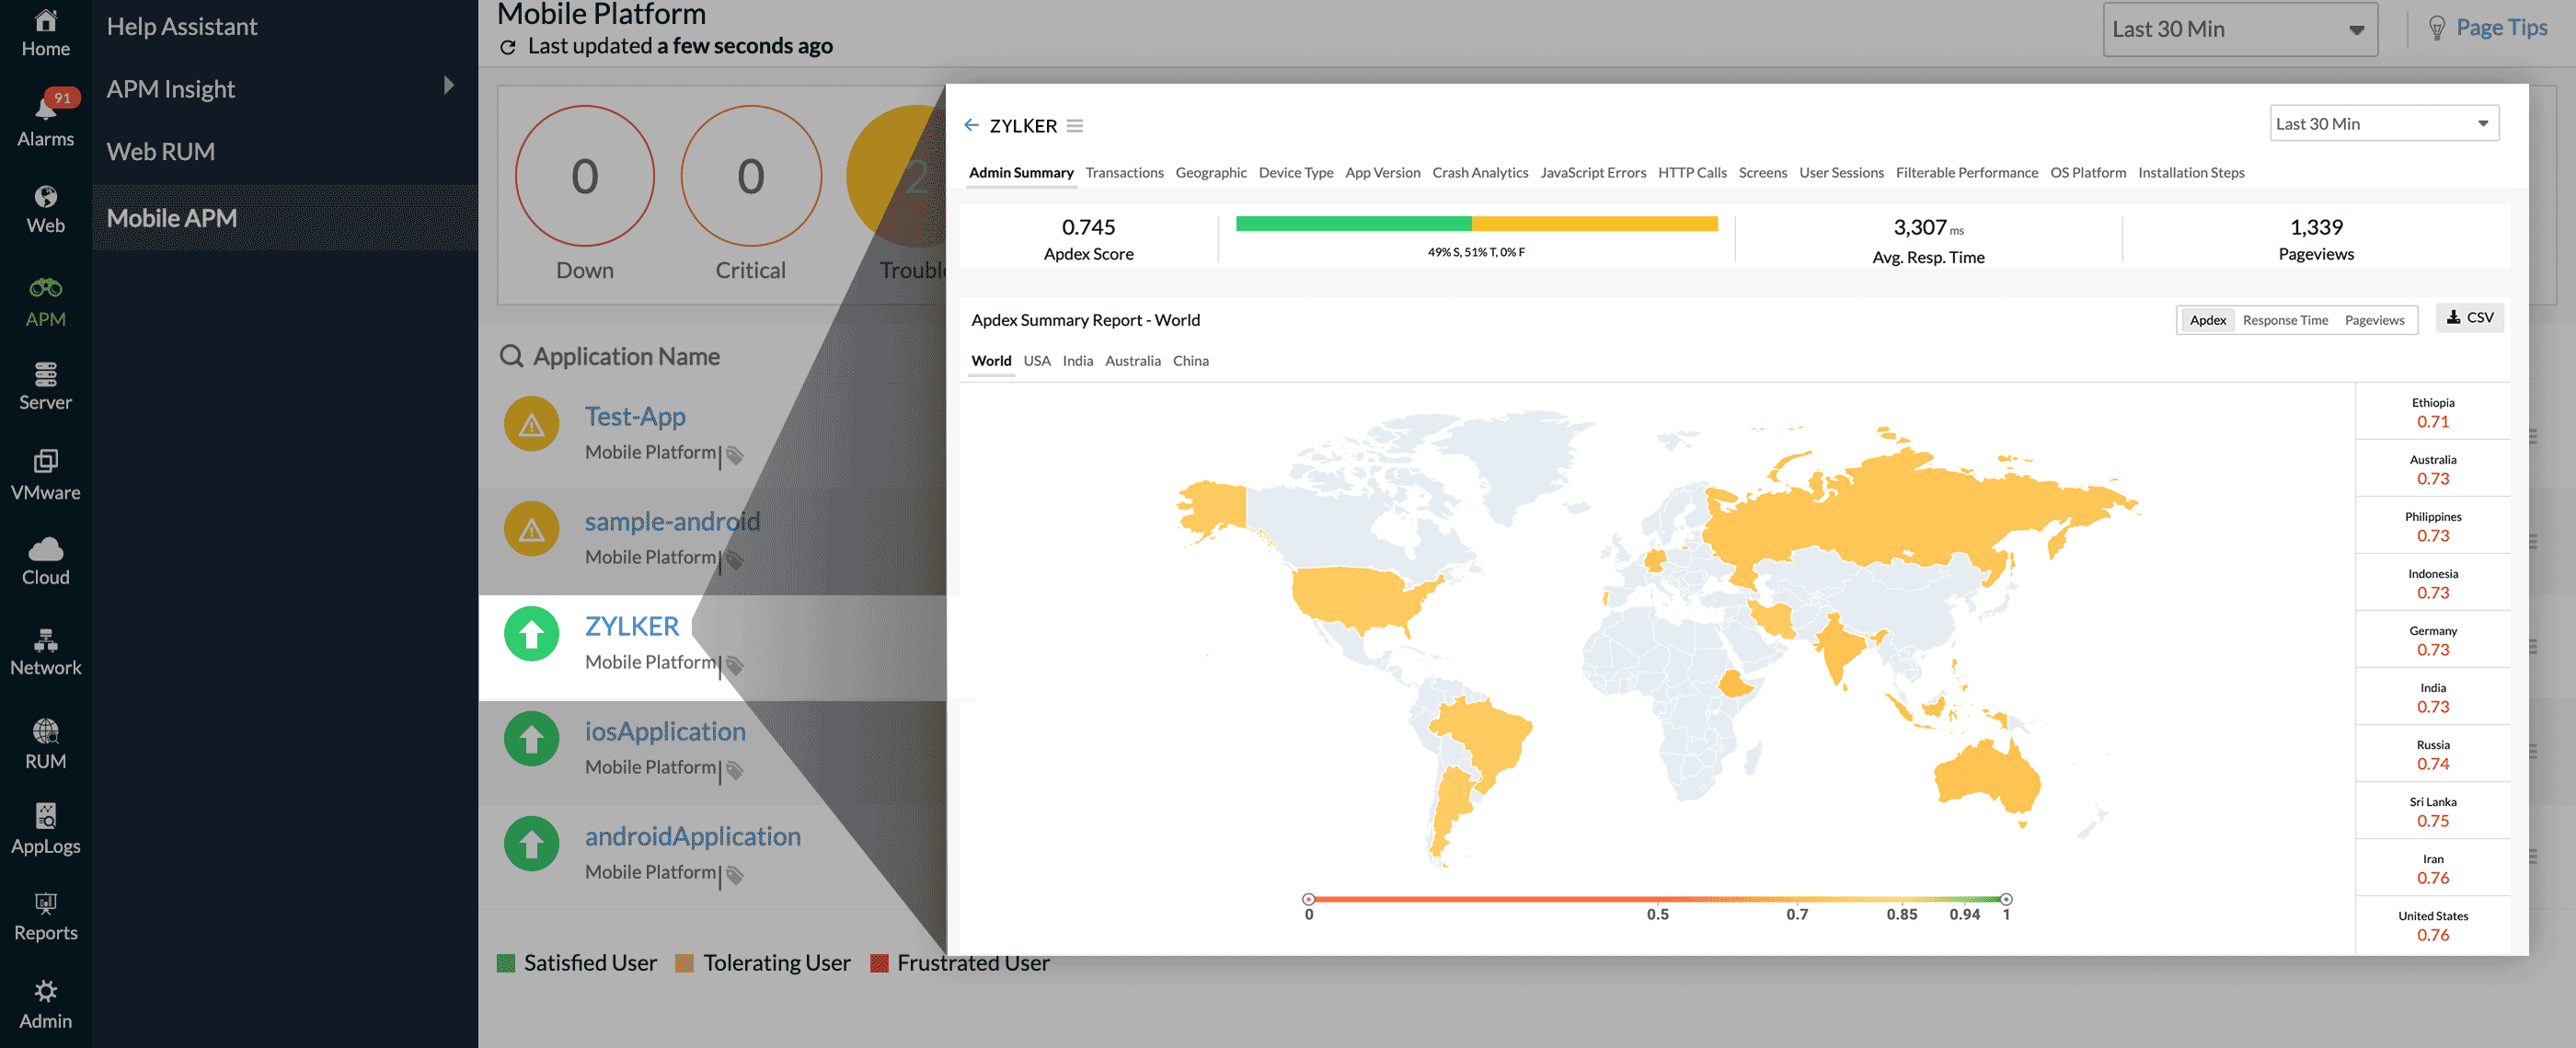2576x1048 pixels.
Task: Open the AppLogs sidebar icon
Action: coord(46,817)
